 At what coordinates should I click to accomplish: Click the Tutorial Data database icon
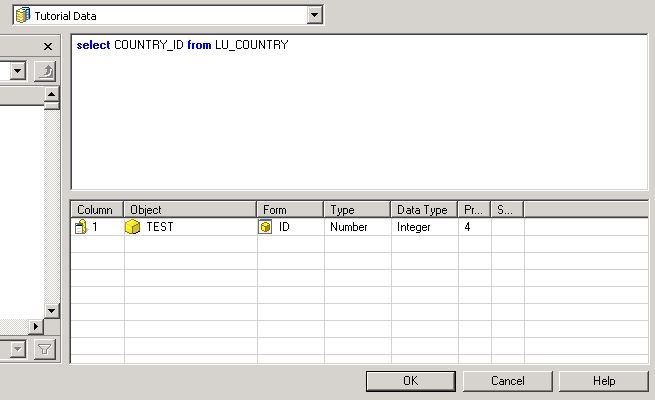(x=23, y=15)
